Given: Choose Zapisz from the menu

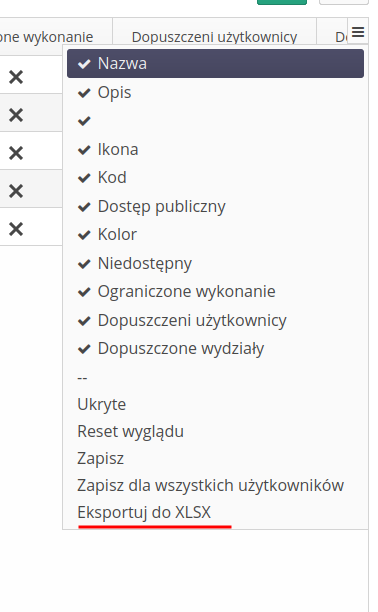Looking at the screenshot, I should coord(100,458).
